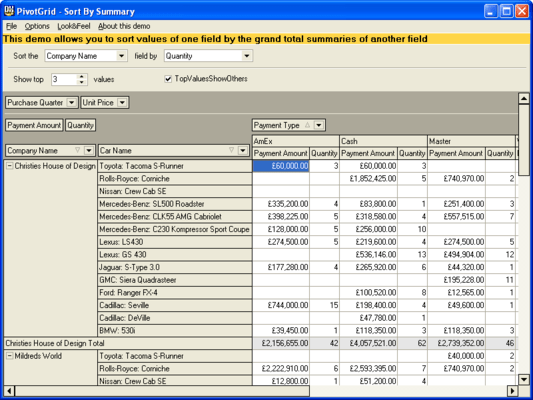This screenshot has height=400, width=533.
Task: Open the Look&Feel menu
Action: point(74,26)
